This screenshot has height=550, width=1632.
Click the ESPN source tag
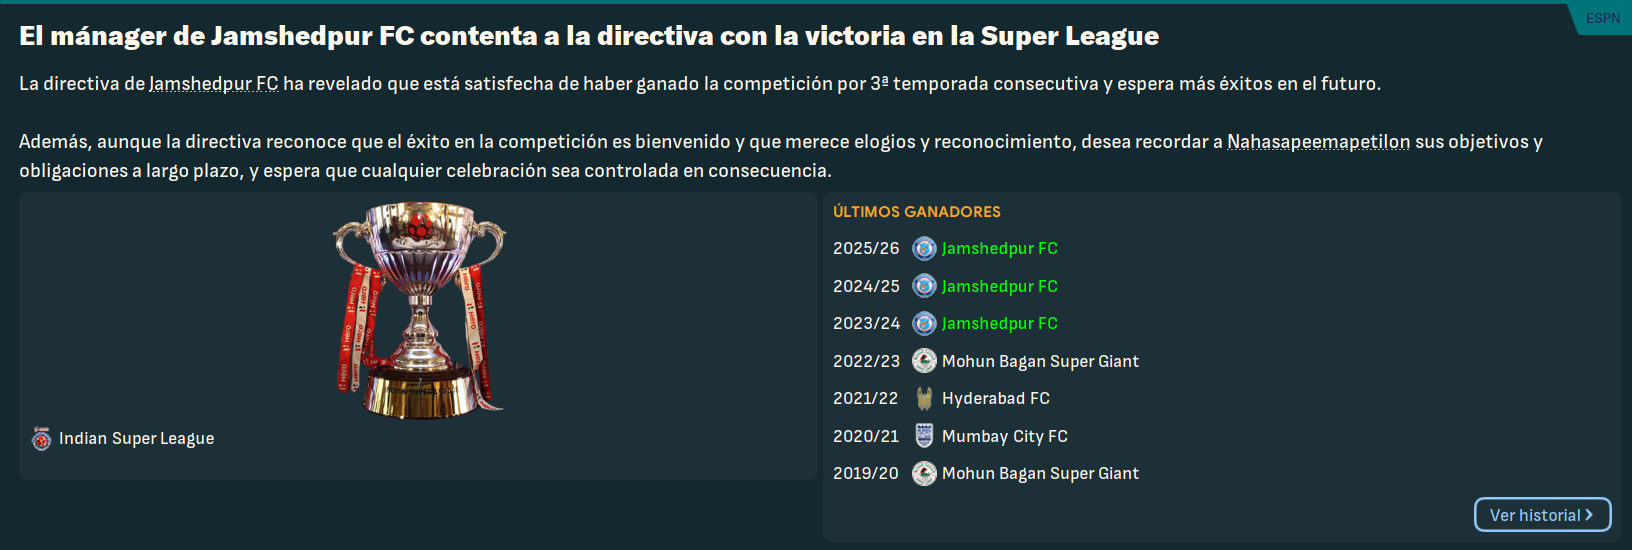coord(1602,18)
